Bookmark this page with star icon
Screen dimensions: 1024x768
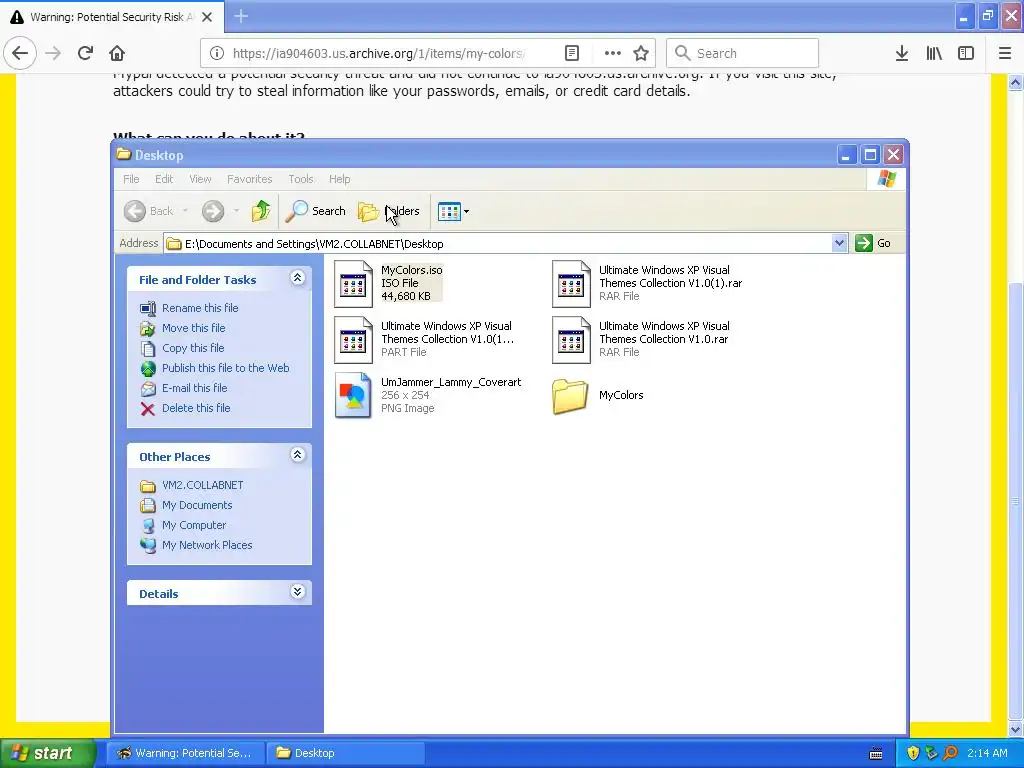pyautogui.click(x=641, y=54)
